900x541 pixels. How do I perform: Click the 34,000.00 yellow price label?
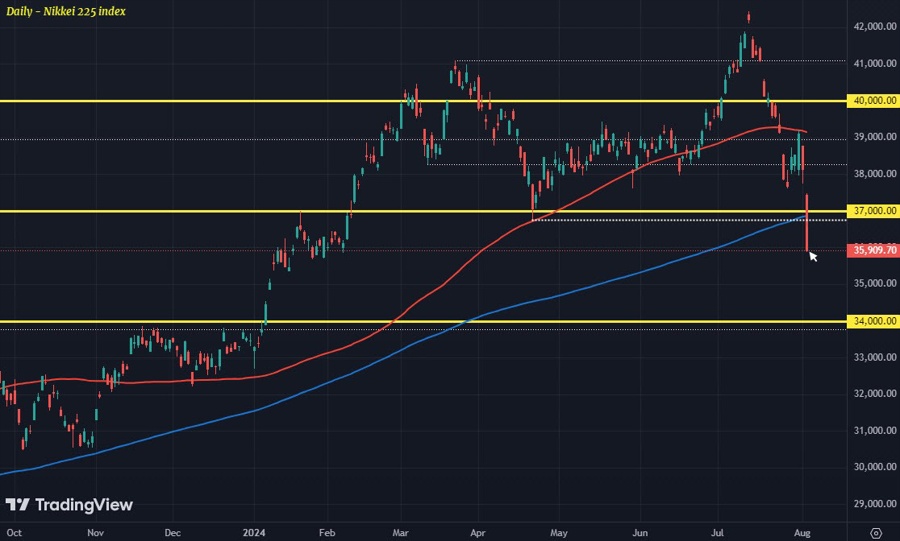873,322
